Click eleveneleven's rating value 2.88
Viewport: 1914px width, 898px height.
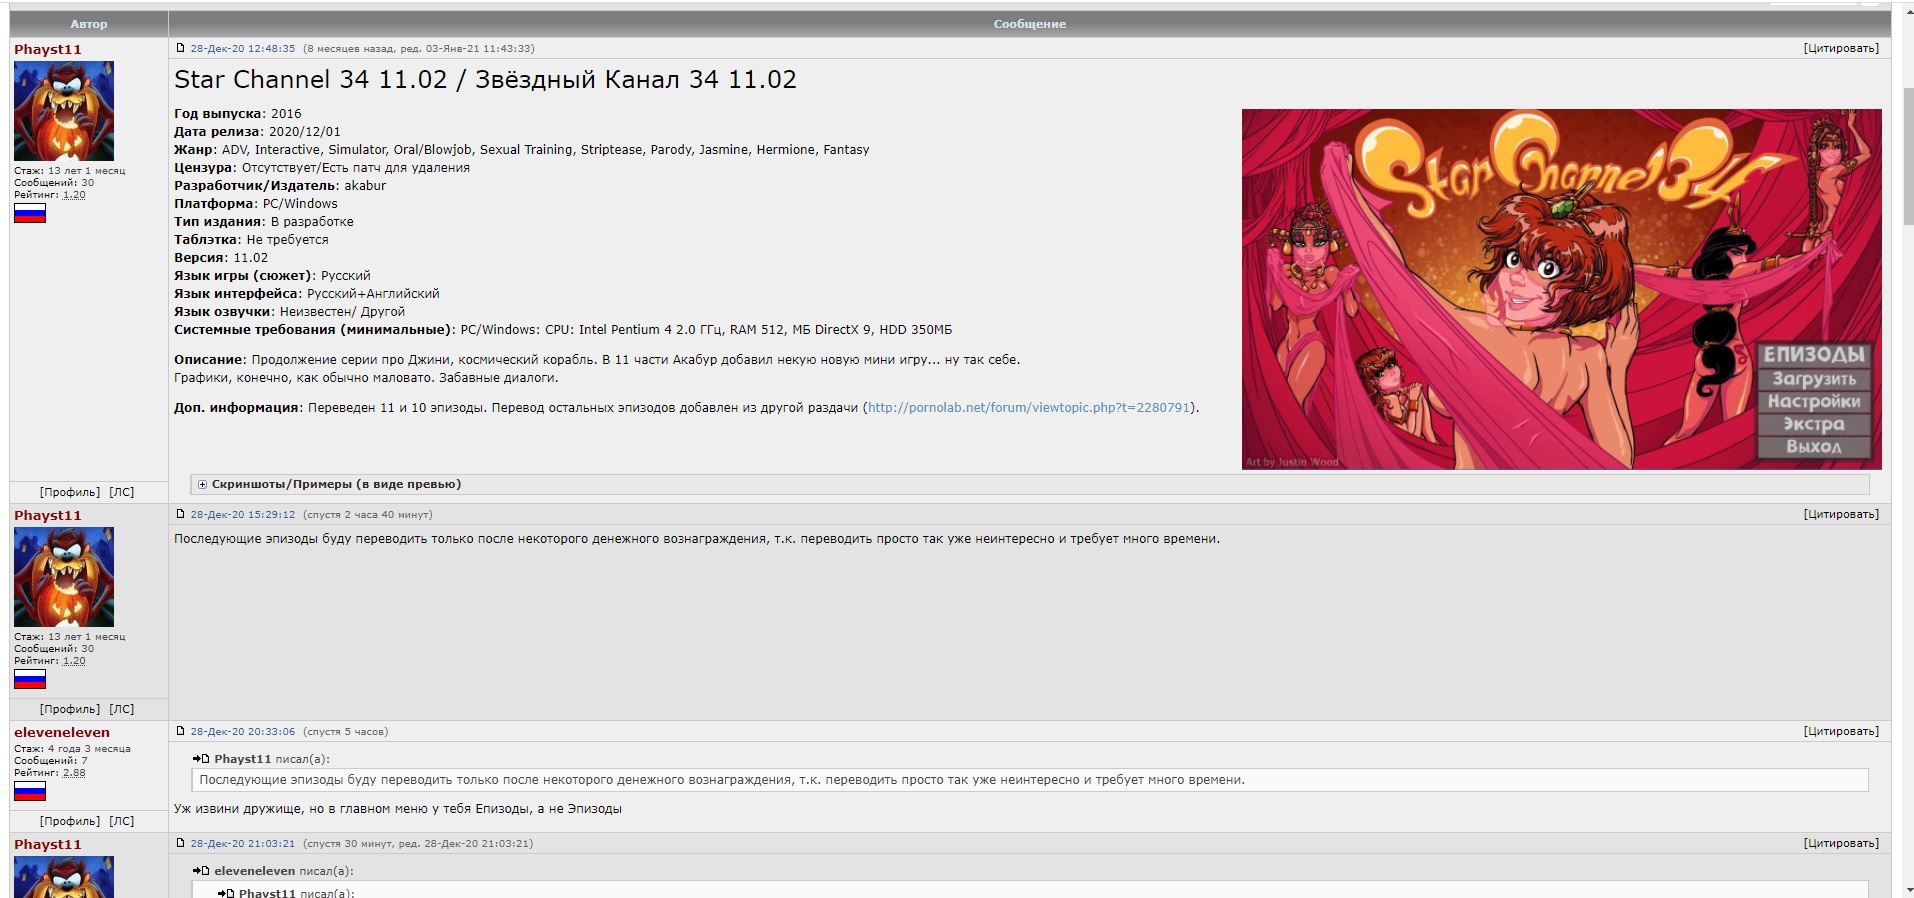pos(74,773)
